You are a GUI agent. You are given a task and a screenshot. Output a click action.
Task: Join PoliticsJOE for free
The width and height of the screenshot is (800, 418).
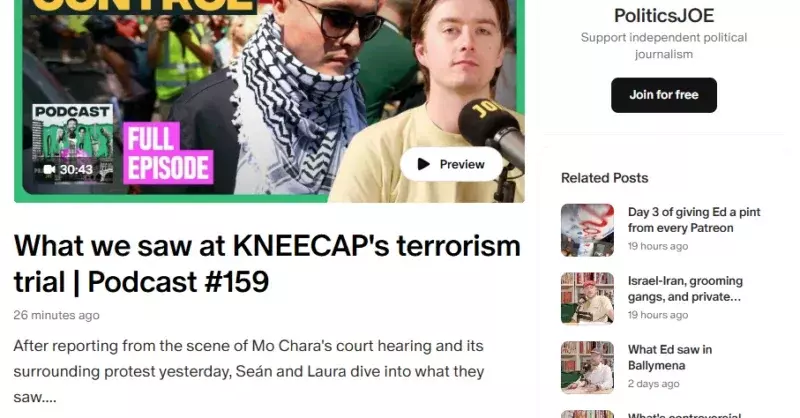663,95
